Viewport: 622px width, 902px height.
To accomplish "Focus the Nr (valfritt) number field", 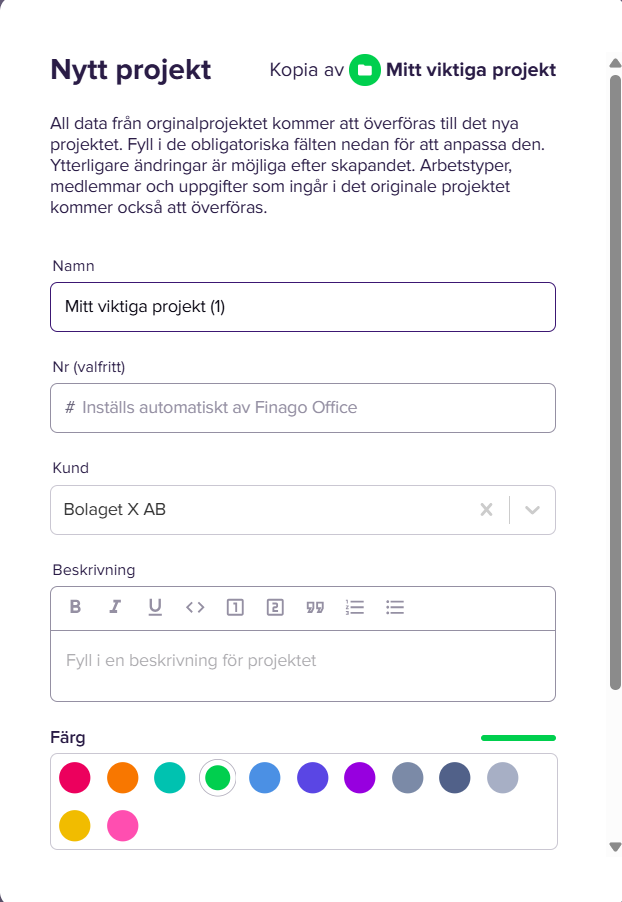I will (x=303, y=408).
